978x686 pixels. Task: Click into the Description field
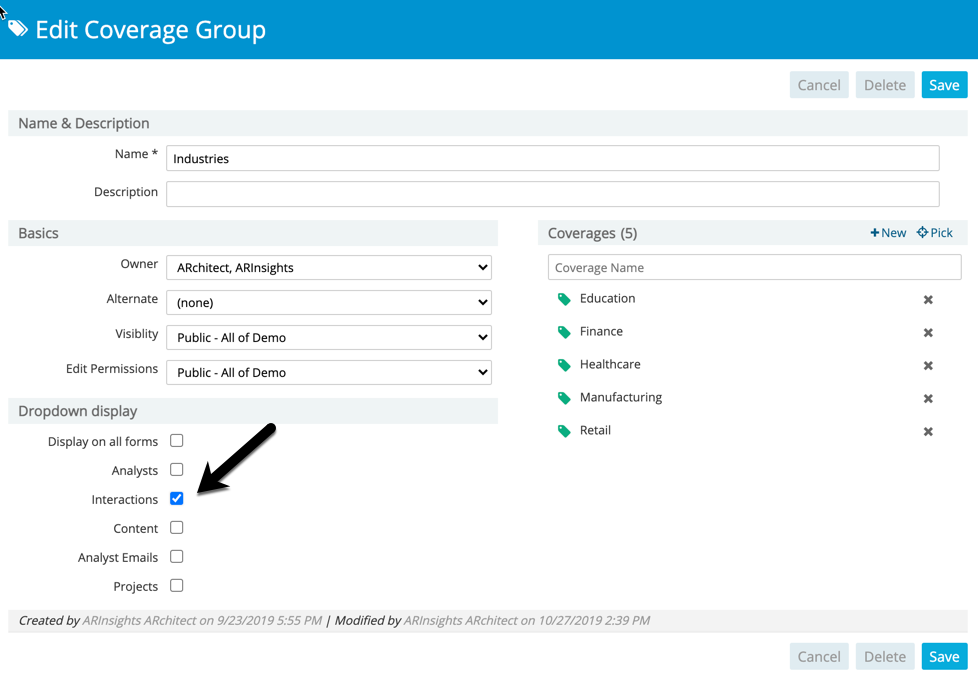pos(553,194)
